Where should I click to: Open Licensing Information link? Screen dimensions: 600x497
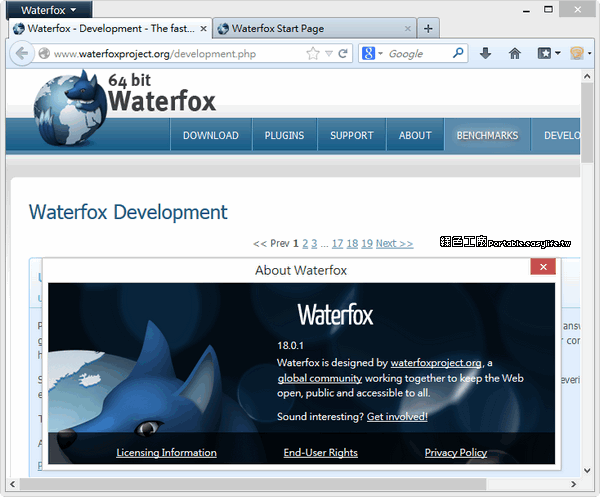coord(166,453)
